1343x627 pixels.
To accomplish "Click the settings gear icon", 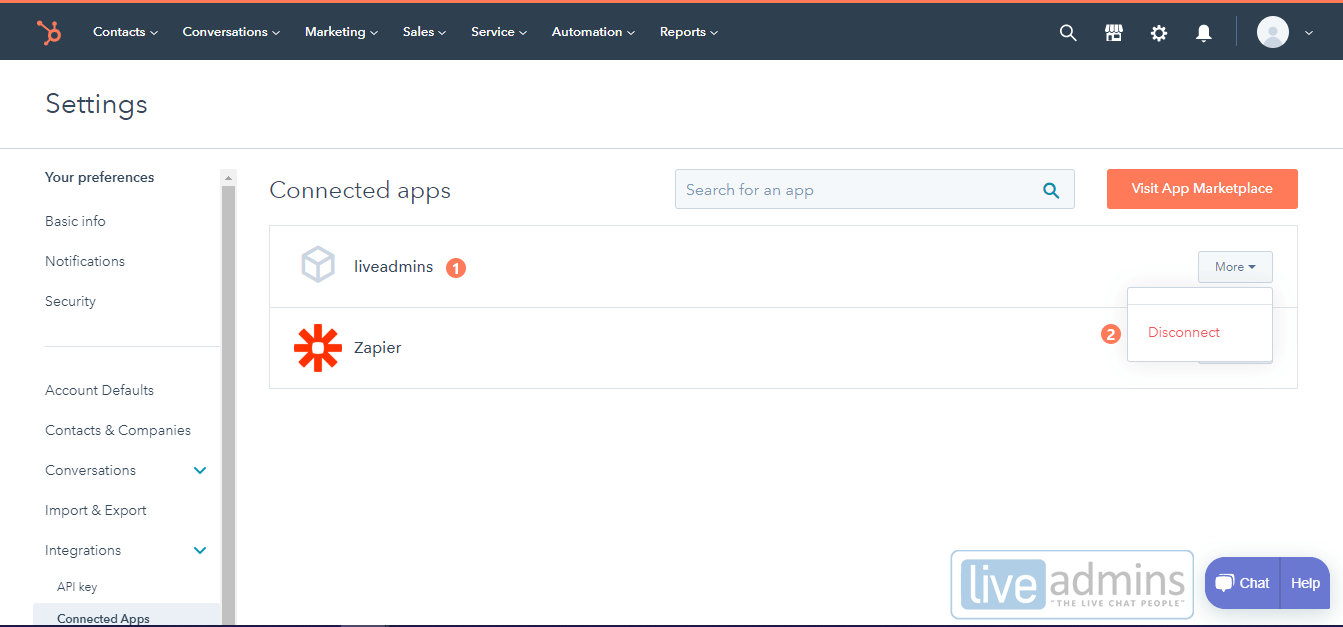I will click(x=1158, y=32).
